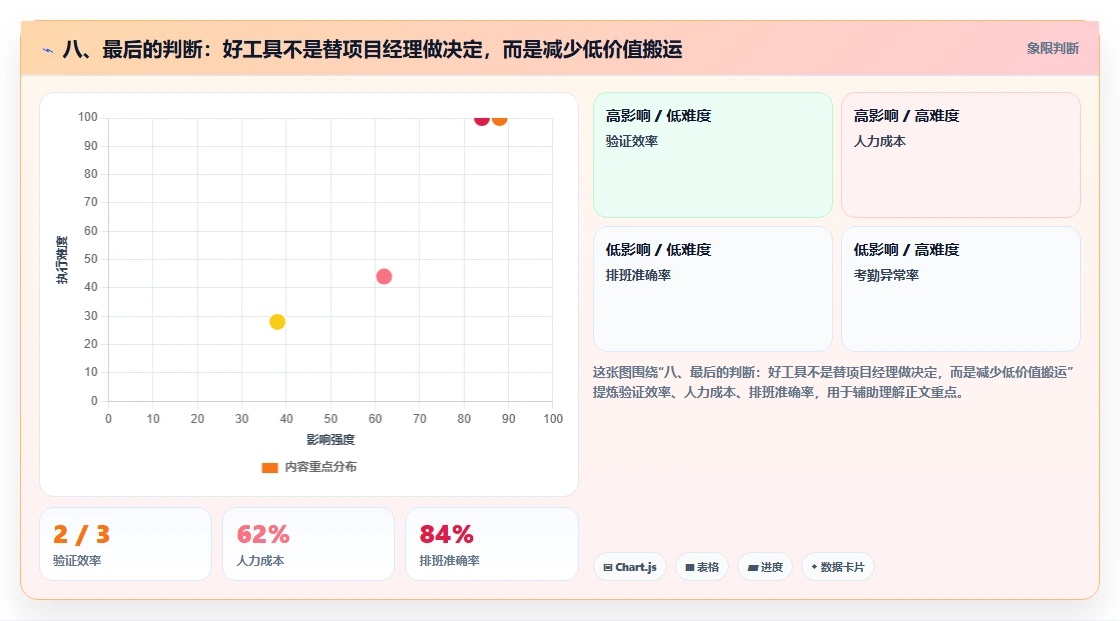Image resolution: width=1120 pixels, height=621 pixels.
Task: Click the 84% 排班准确率 stat card
Action: tap(491, 545)
